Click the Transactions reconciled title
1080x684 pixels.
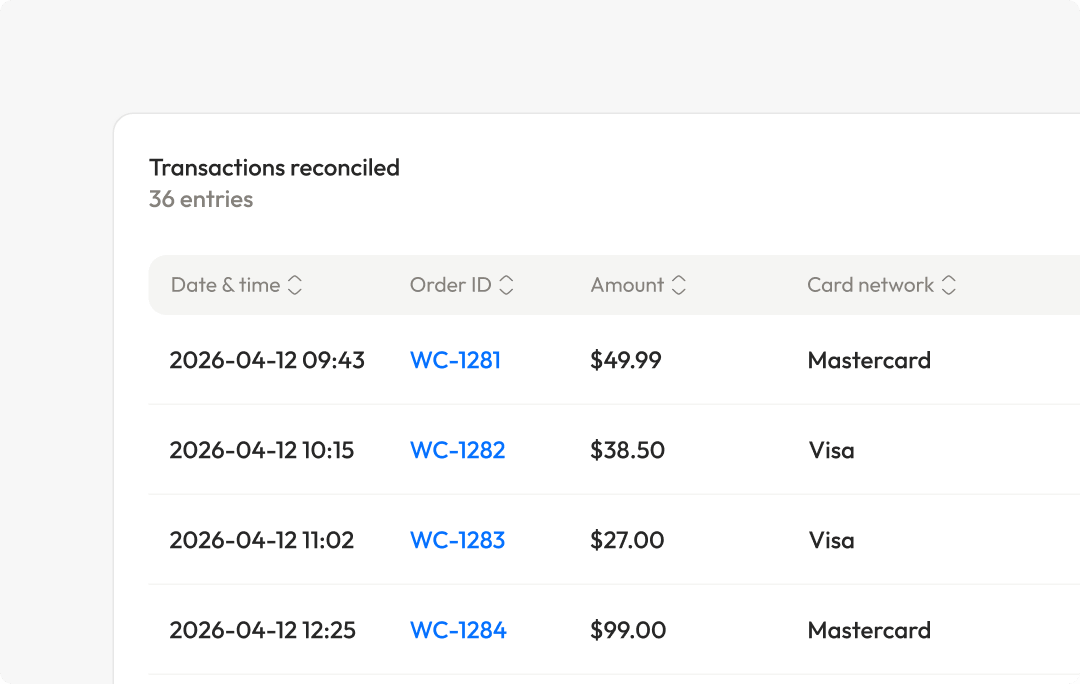(x=274, y=167)
